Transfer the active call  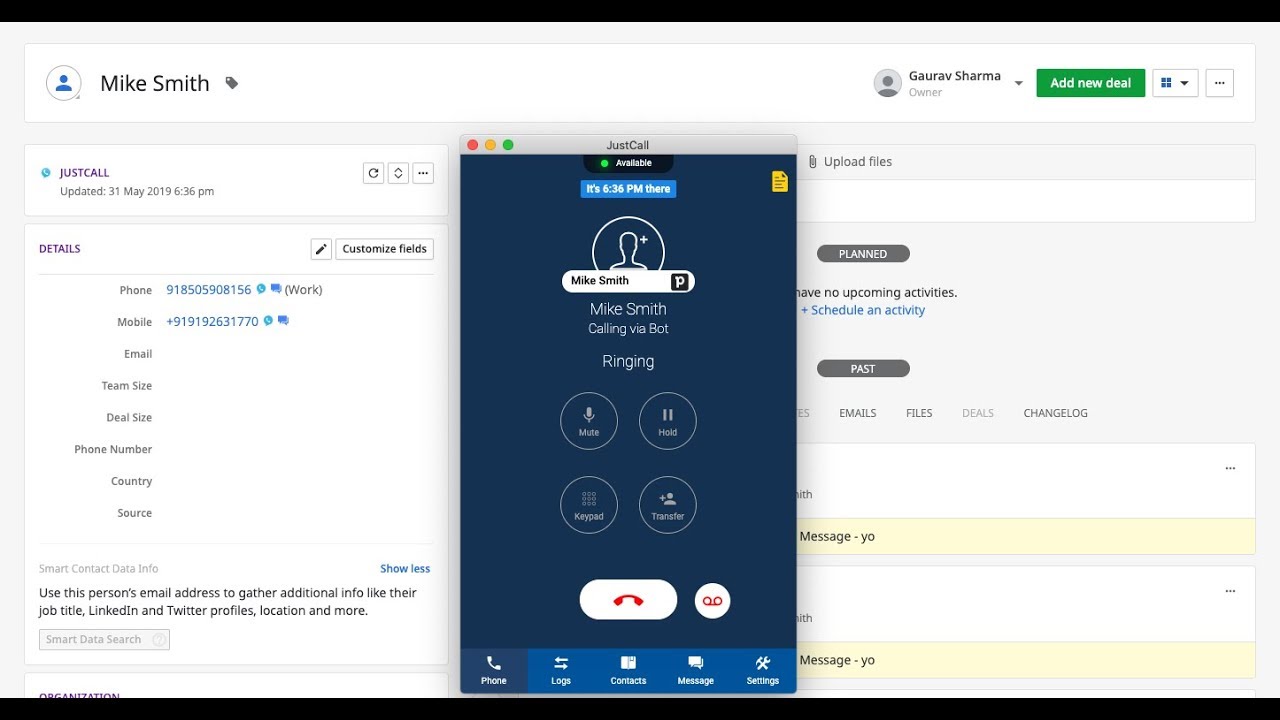(x=667, y=505)
